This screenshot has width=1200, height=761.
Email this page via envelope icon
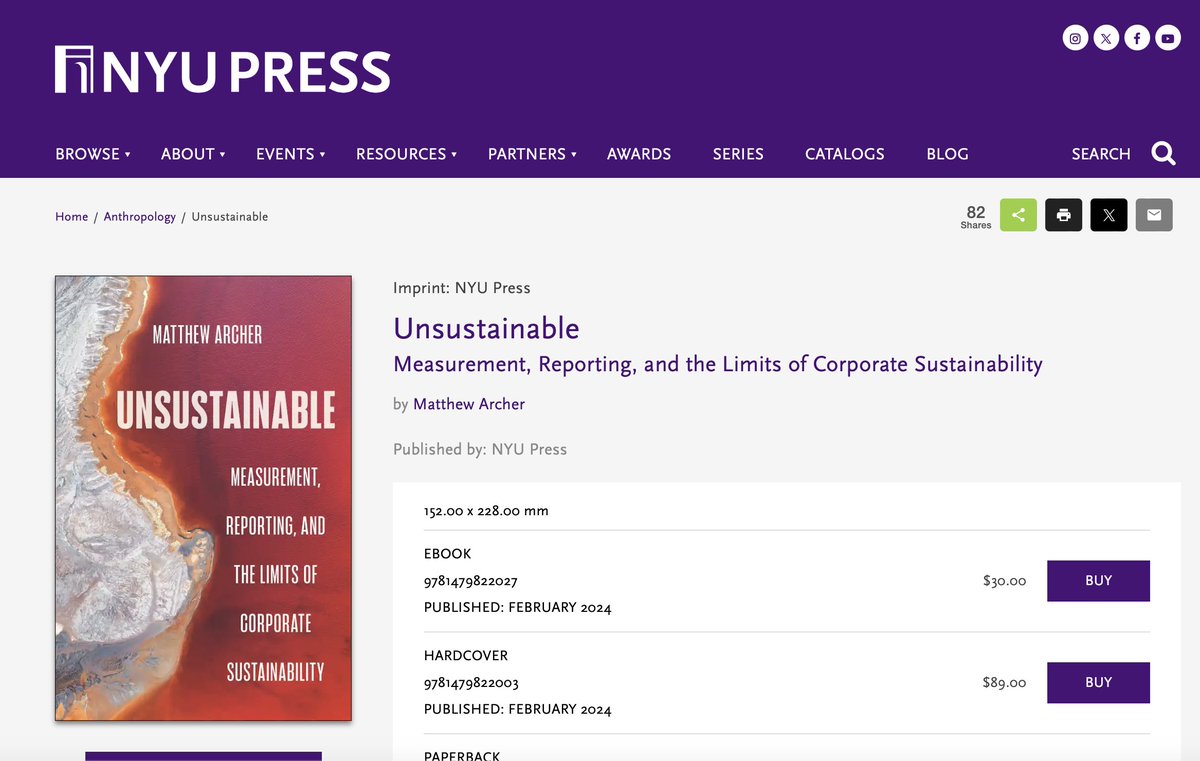(1154, 215)
